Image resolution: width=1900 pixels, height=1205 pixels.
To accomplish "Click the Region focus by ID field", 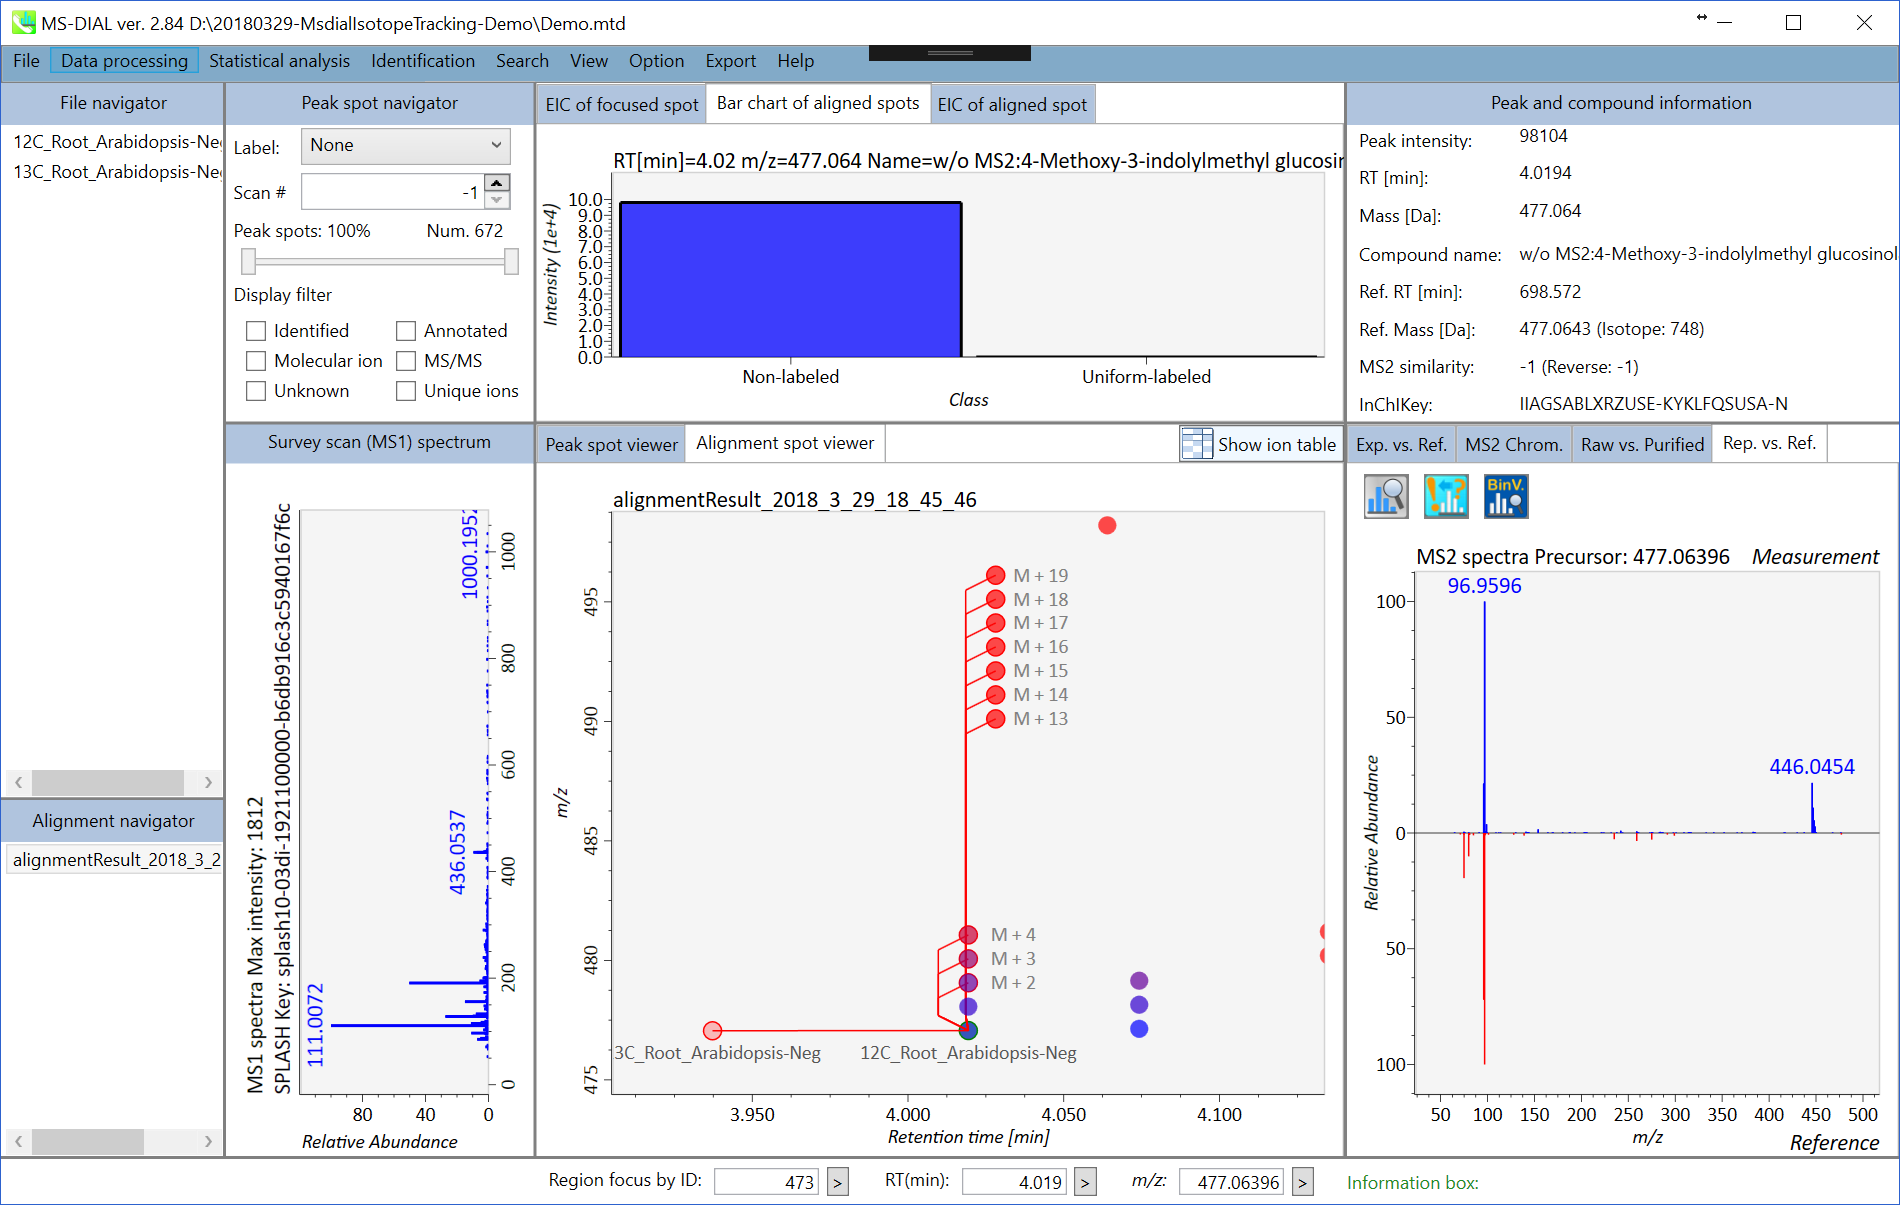I will pyautogui.click(x=766, y=1182).
